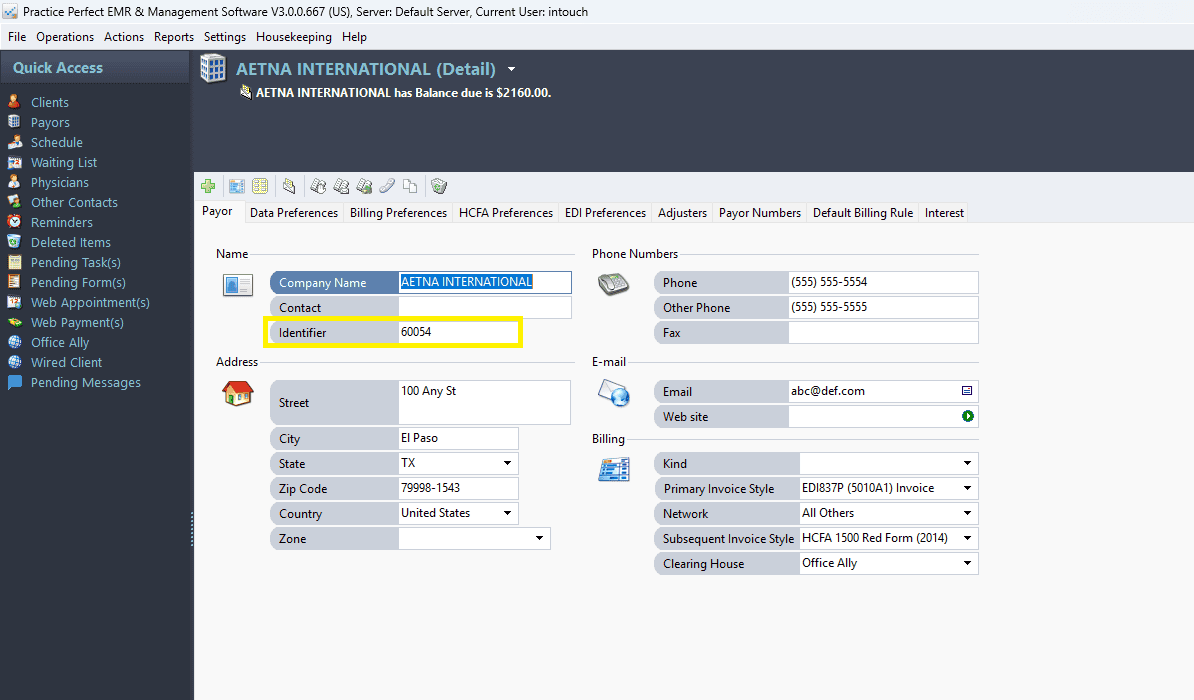This screenshot has width=1194, height=700.
Task: Open Clients from Quick Access
Action: (x=49, y=102)
